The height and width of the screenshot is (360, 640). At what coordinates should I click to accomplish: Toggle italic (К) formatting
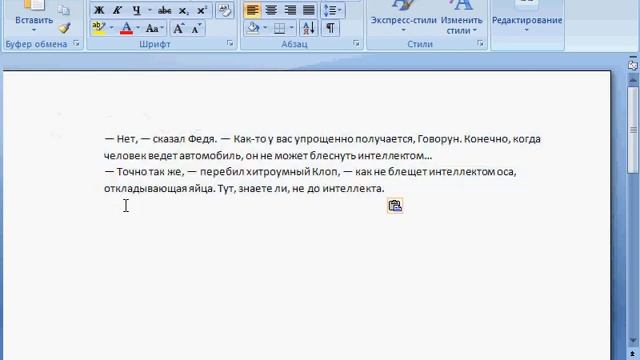point(117,10)
